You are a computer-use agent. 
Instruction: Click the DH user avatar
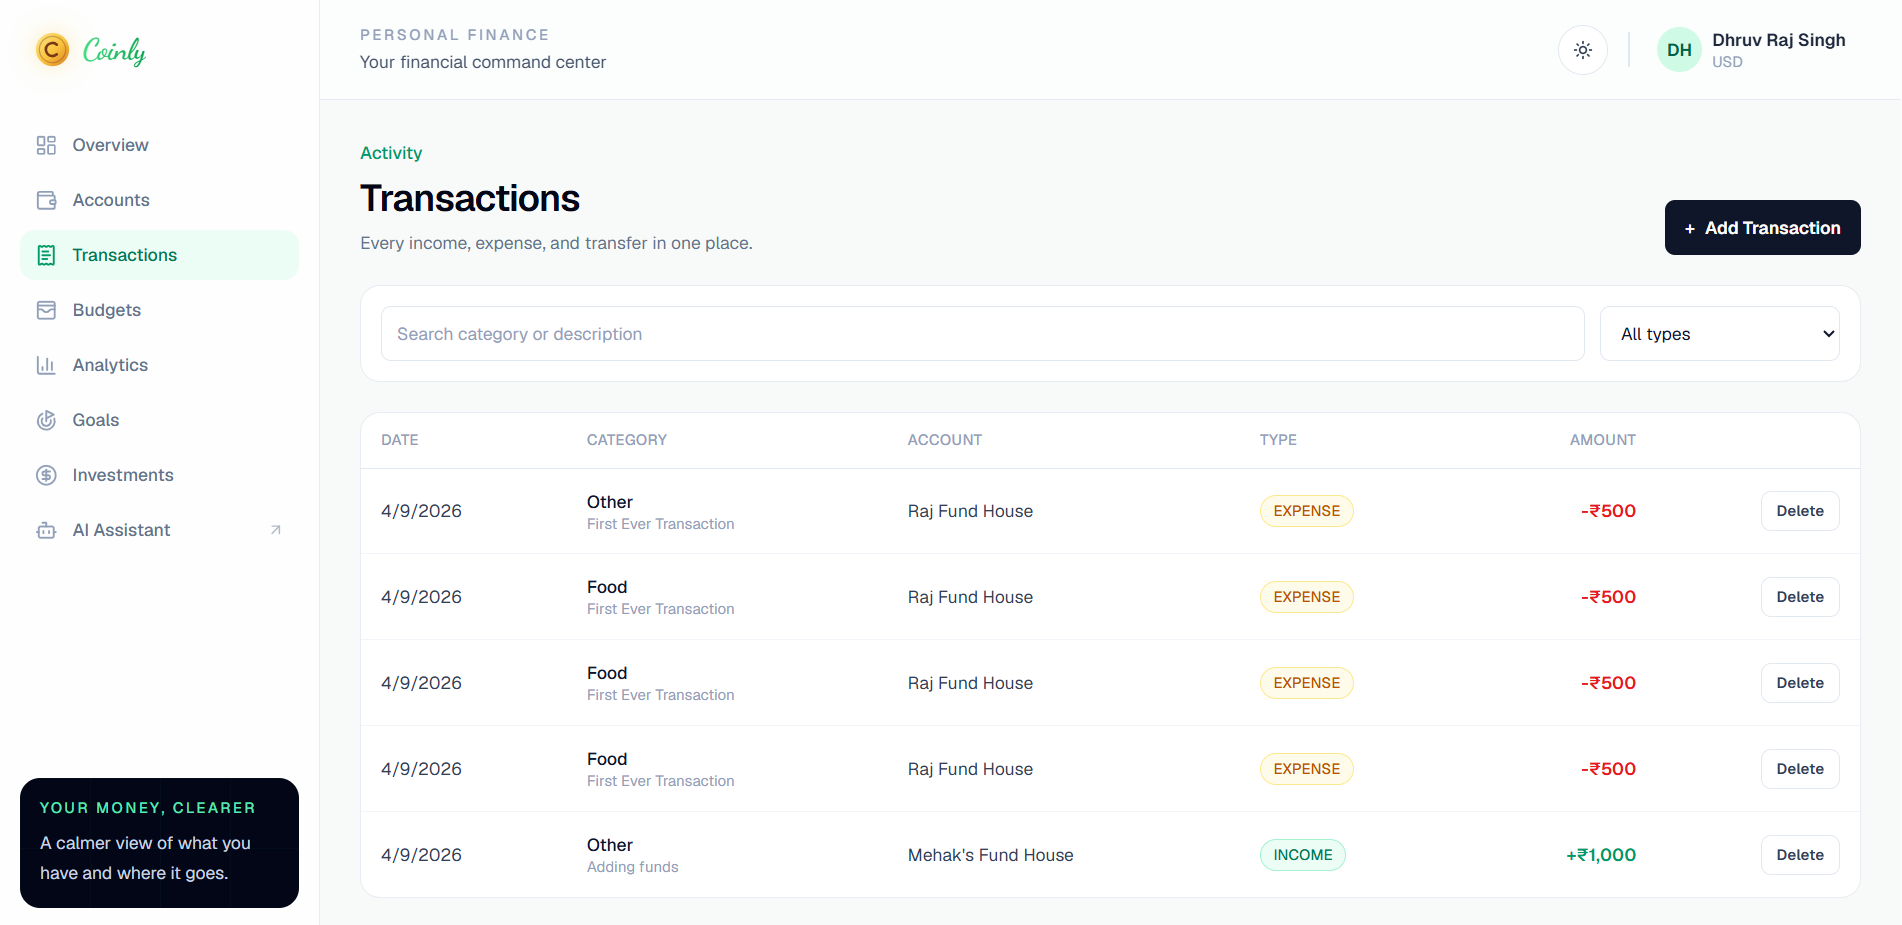(1679, 50)
